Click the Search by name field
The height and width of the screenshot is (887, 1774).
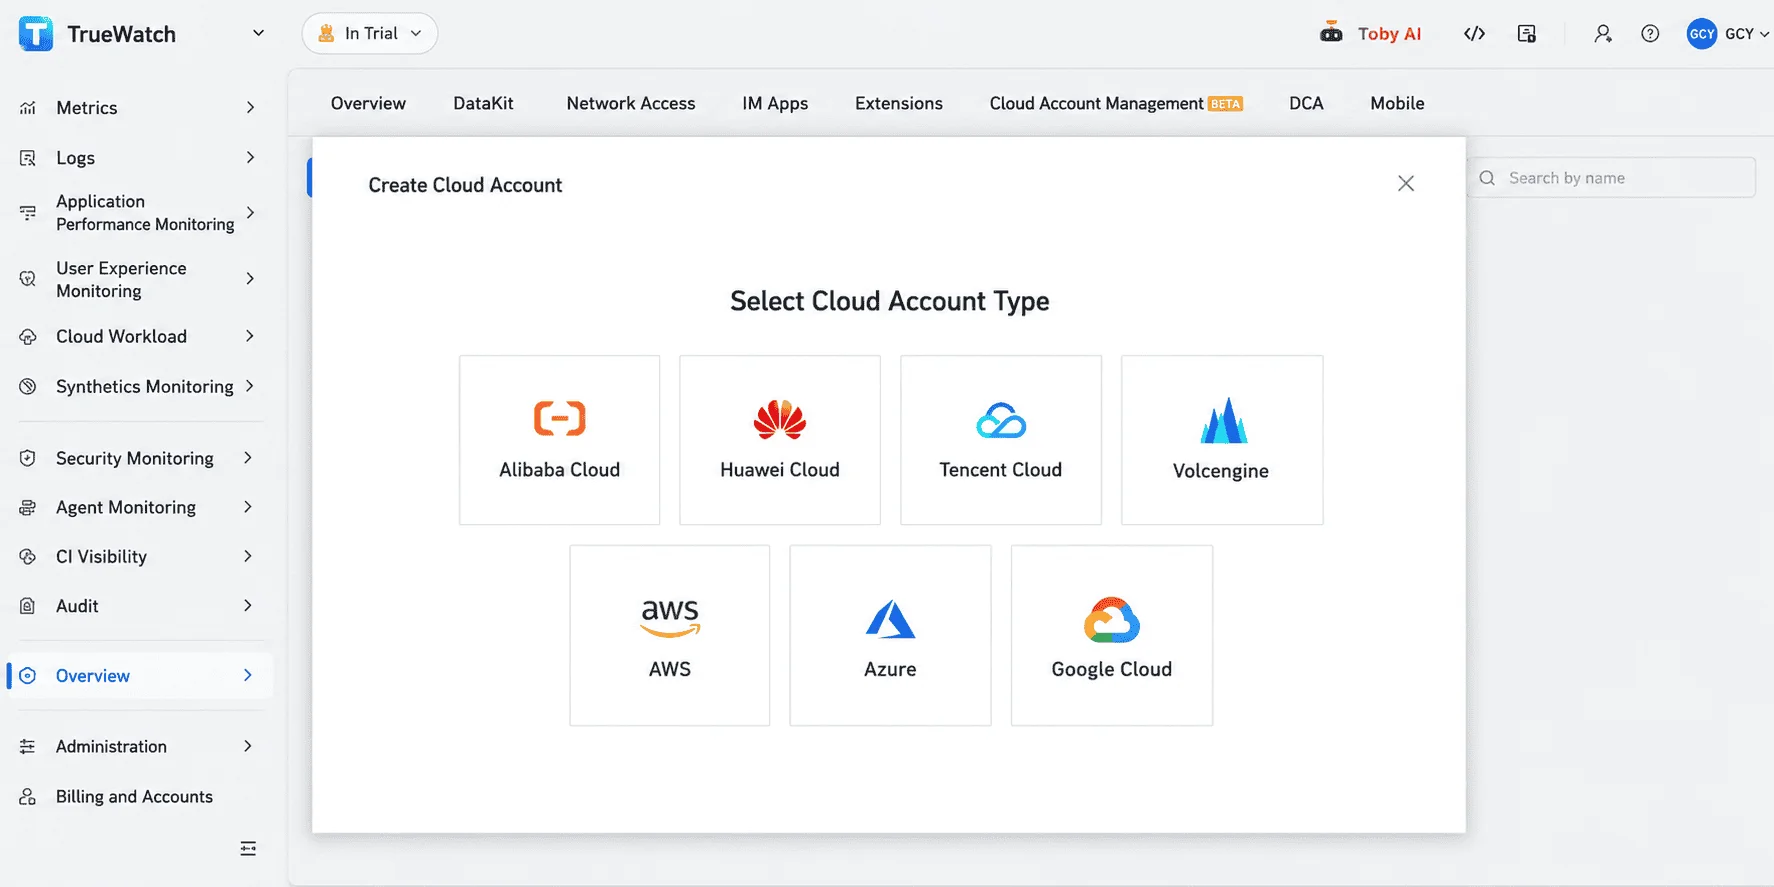(1612, 178)
